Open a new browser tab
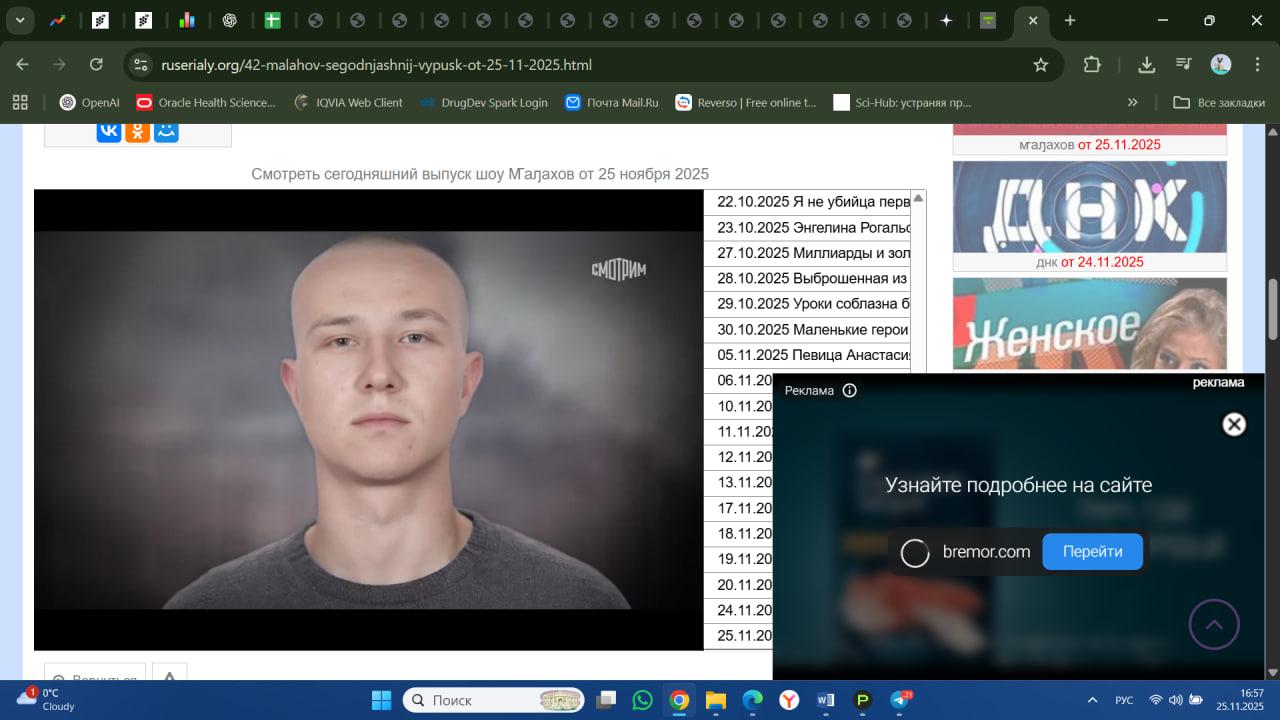The width and height of the screenshot is (1280, 720). click(x=1070, y=20)
